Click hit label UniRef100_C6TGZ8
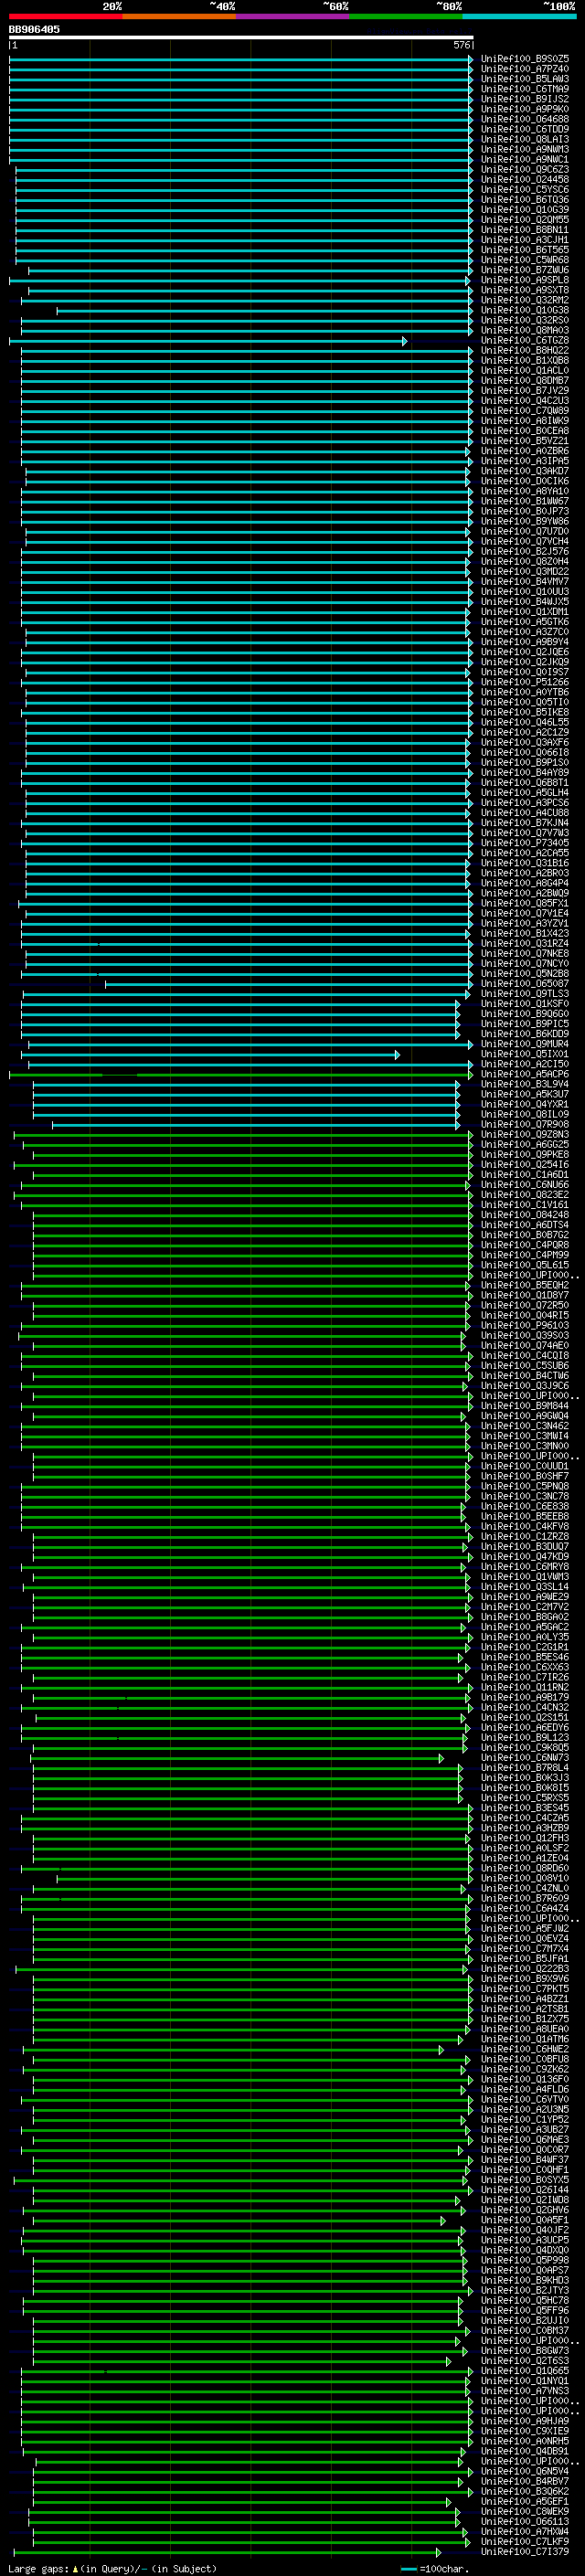The height and width of the screenshot is (2576, 585). coord(525,340)
